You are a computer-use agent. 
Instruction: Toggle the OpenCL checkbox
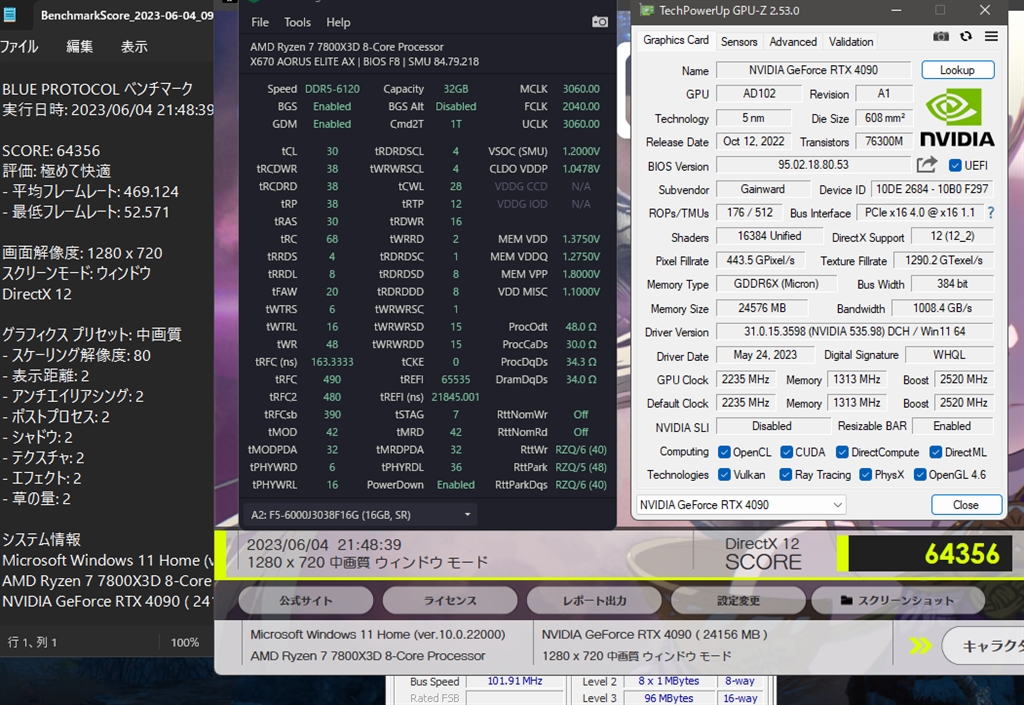[724, 452]
